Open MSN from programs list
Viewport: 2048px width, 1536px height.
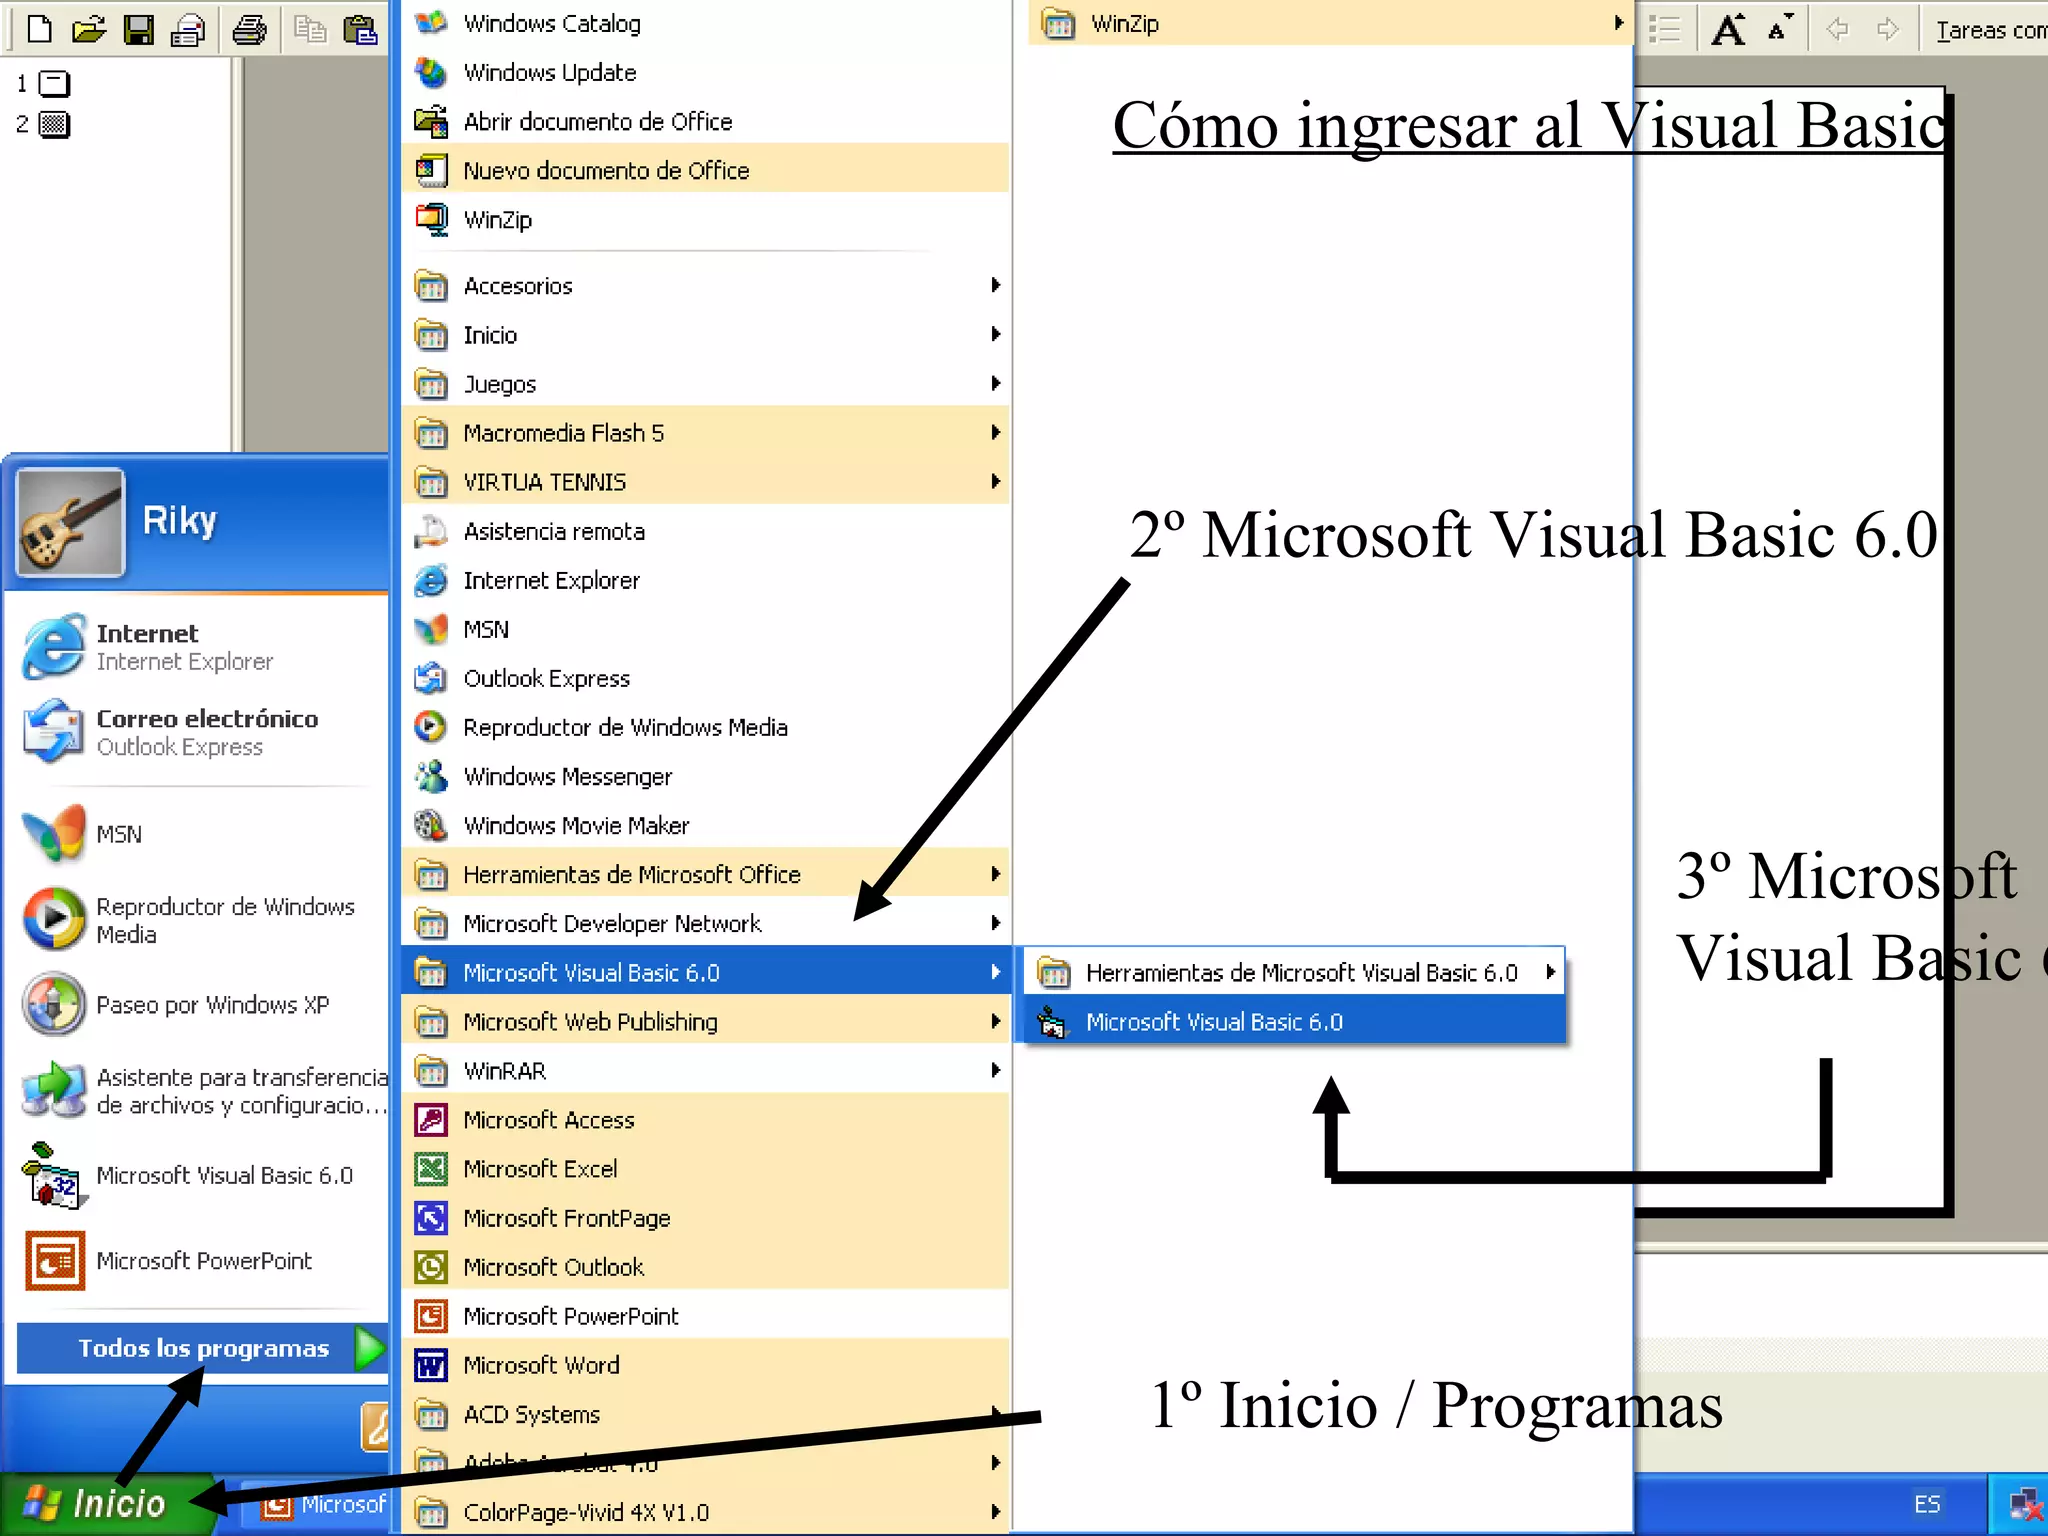pyautogui.click(x=706, y=629)
